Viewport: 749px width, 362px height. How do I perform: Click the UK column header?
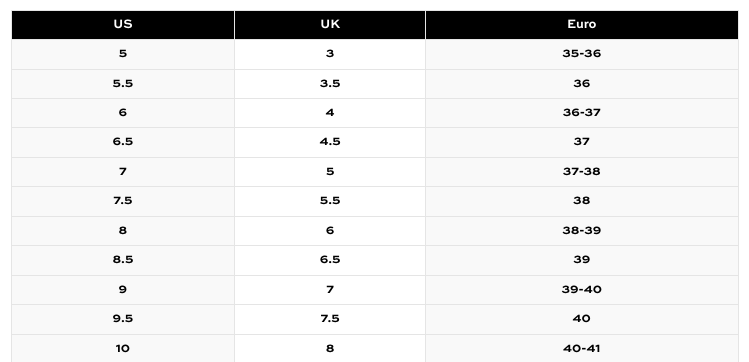click(330, 25)
